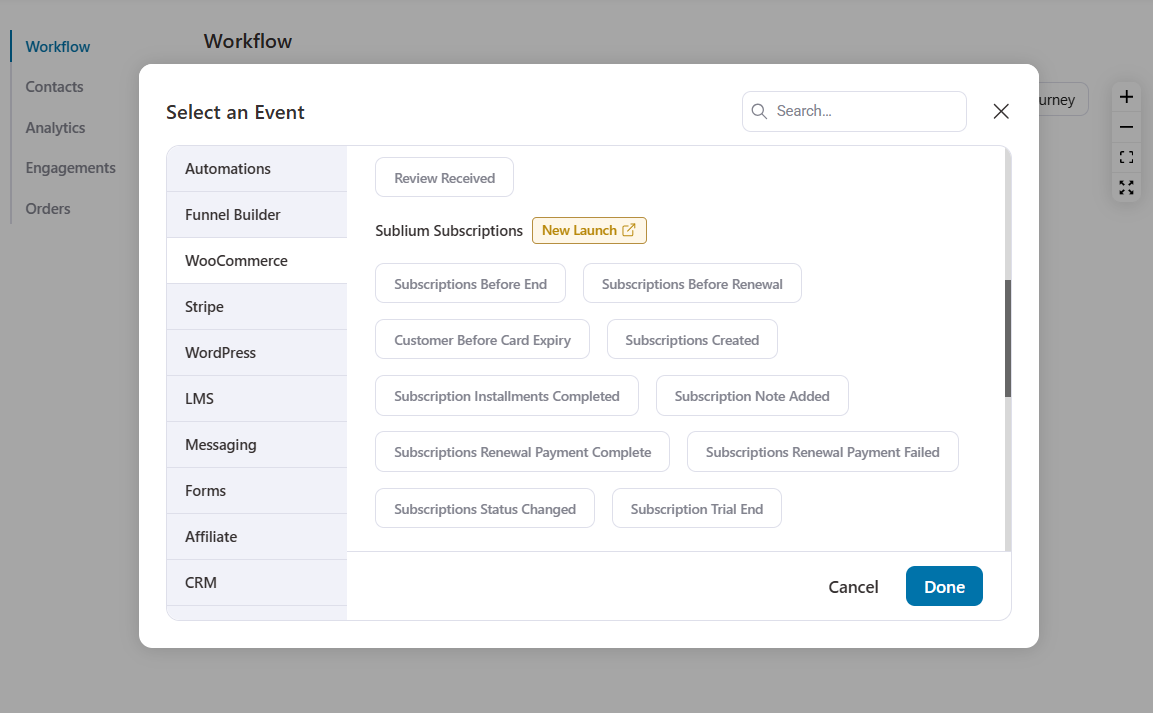The height and width of the screenshot is (713, 1153).
Task: Select the Automations category
Action: (257, 169)
